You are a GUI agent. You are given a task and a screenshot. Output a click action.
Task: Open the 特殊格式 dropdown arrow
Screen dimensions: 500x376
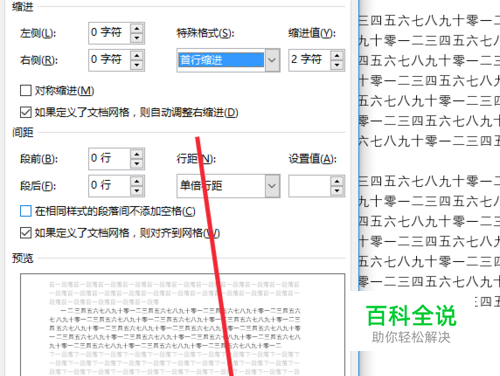[272, 60]
